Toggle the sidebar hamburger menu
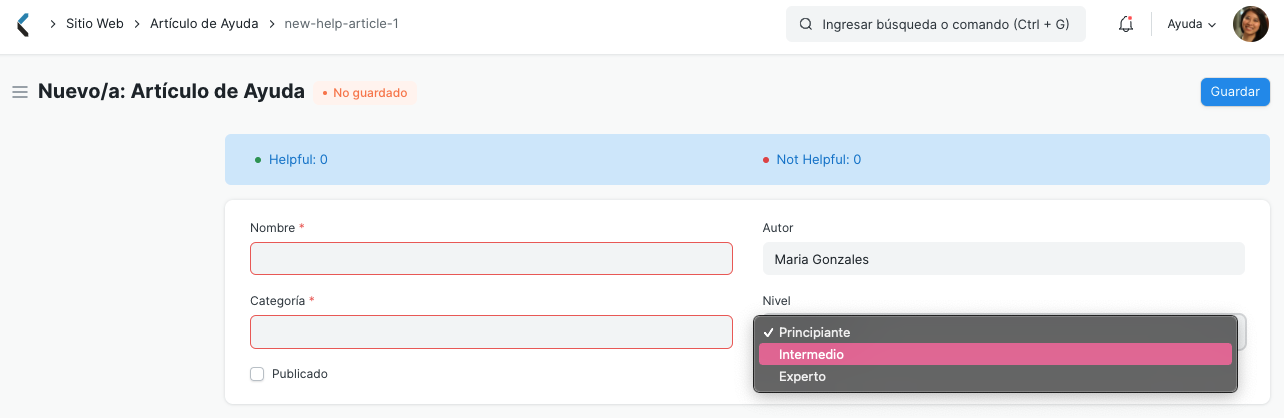The height and width of the screenshot is (418, 1284). [x=19, y=92]
